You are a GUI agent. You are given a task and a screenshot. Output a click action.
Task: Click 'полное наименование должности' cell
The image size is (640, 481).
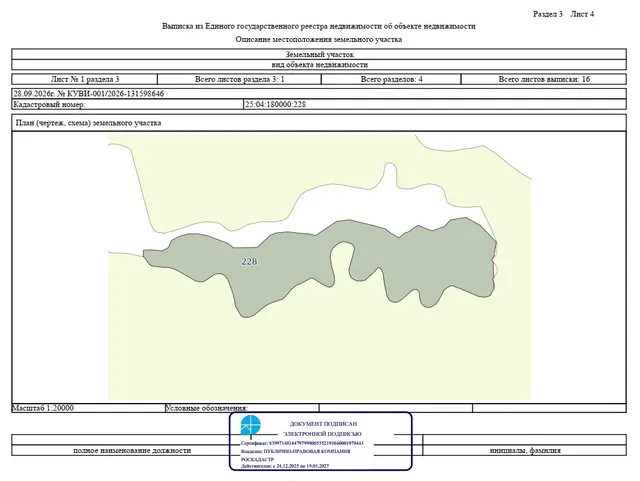[132, 450]
